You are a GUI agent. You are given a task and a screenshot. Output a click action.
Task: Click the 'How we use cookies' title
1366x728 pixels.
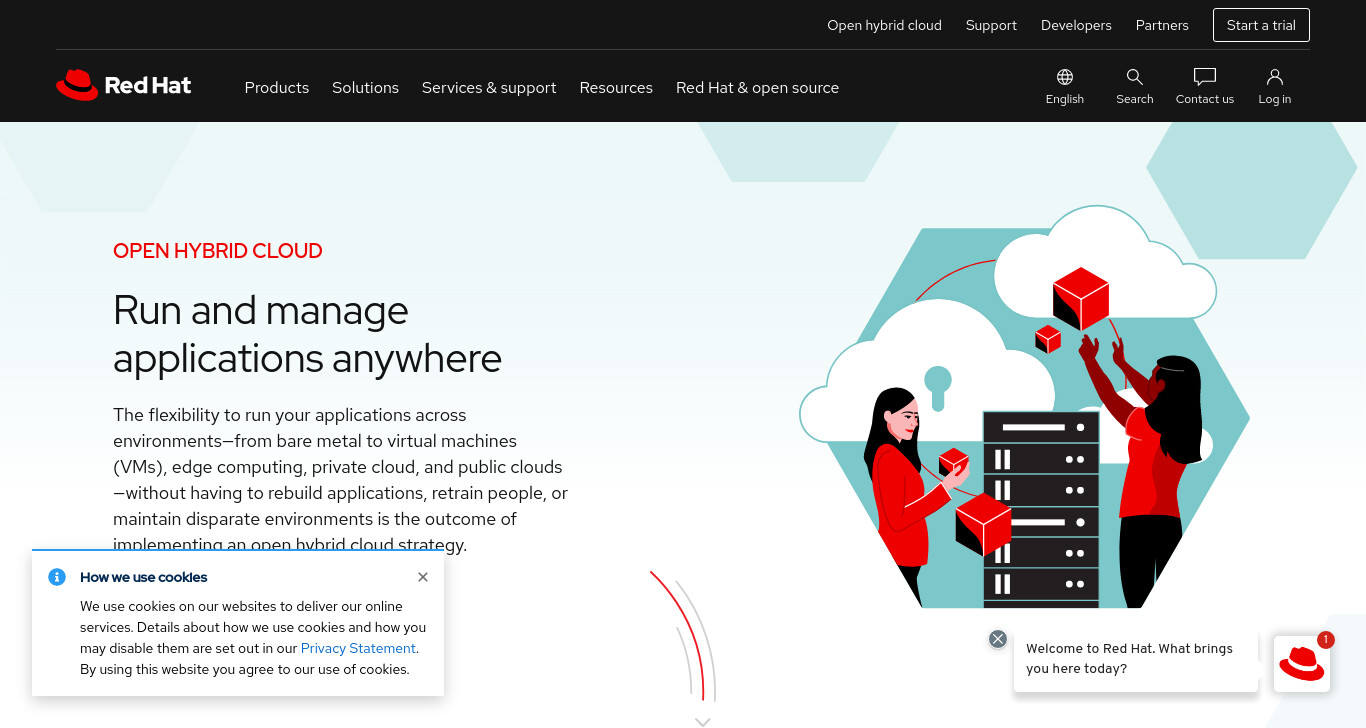tap(144, 577)
